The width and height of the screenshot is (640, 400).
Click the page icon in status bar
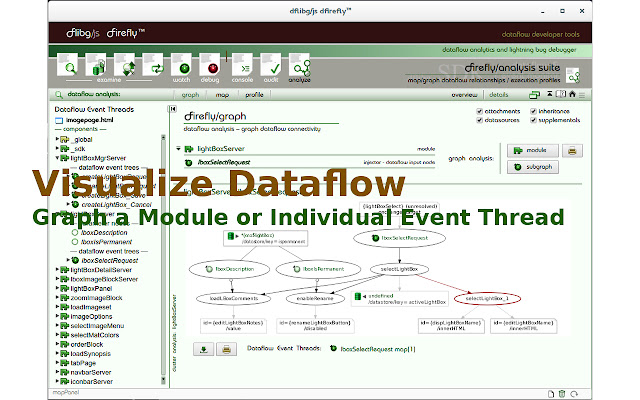pos(551,394)
